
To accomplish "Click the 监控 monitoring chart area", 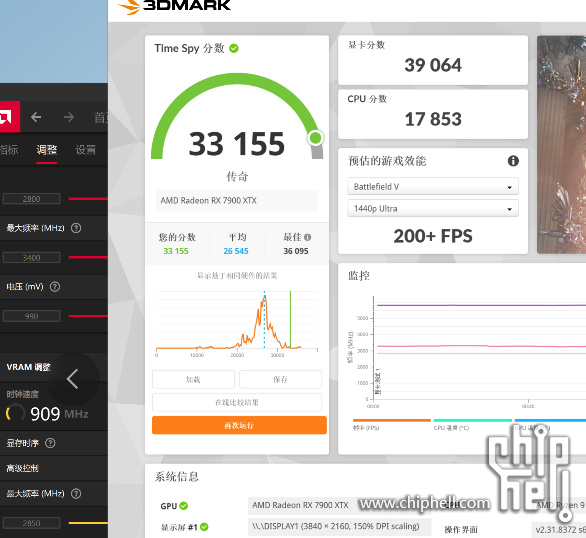I will point(467,351).
